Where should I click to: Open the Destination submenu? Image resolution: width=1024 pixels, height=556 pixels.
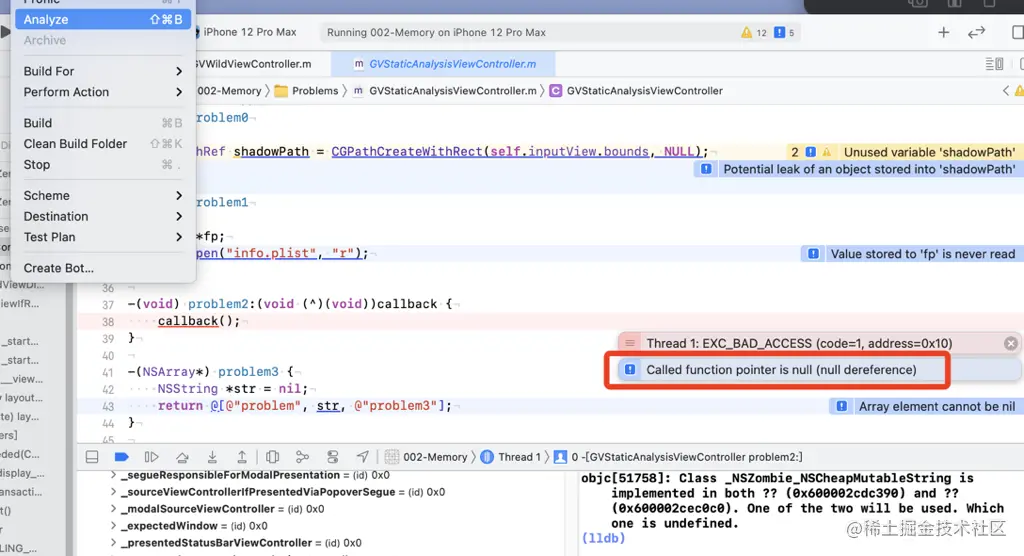103,216
